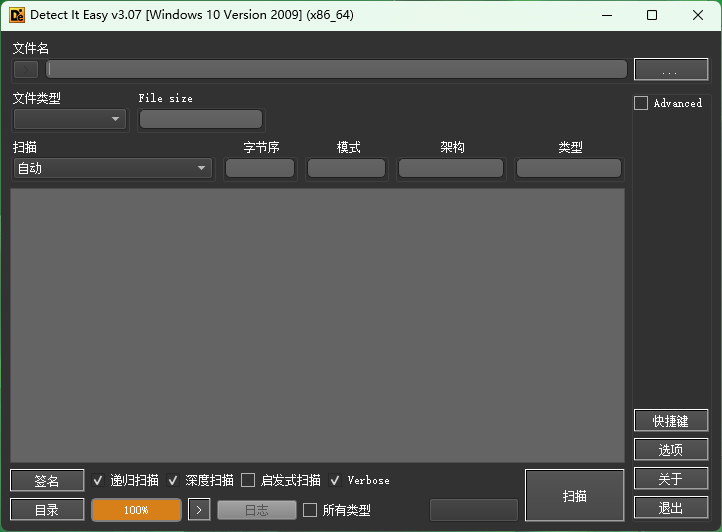Screen dimensions: 722x532
Task: Open the 文件类型 dropdown
Action: pyautogui.click(x=70, y=119)
